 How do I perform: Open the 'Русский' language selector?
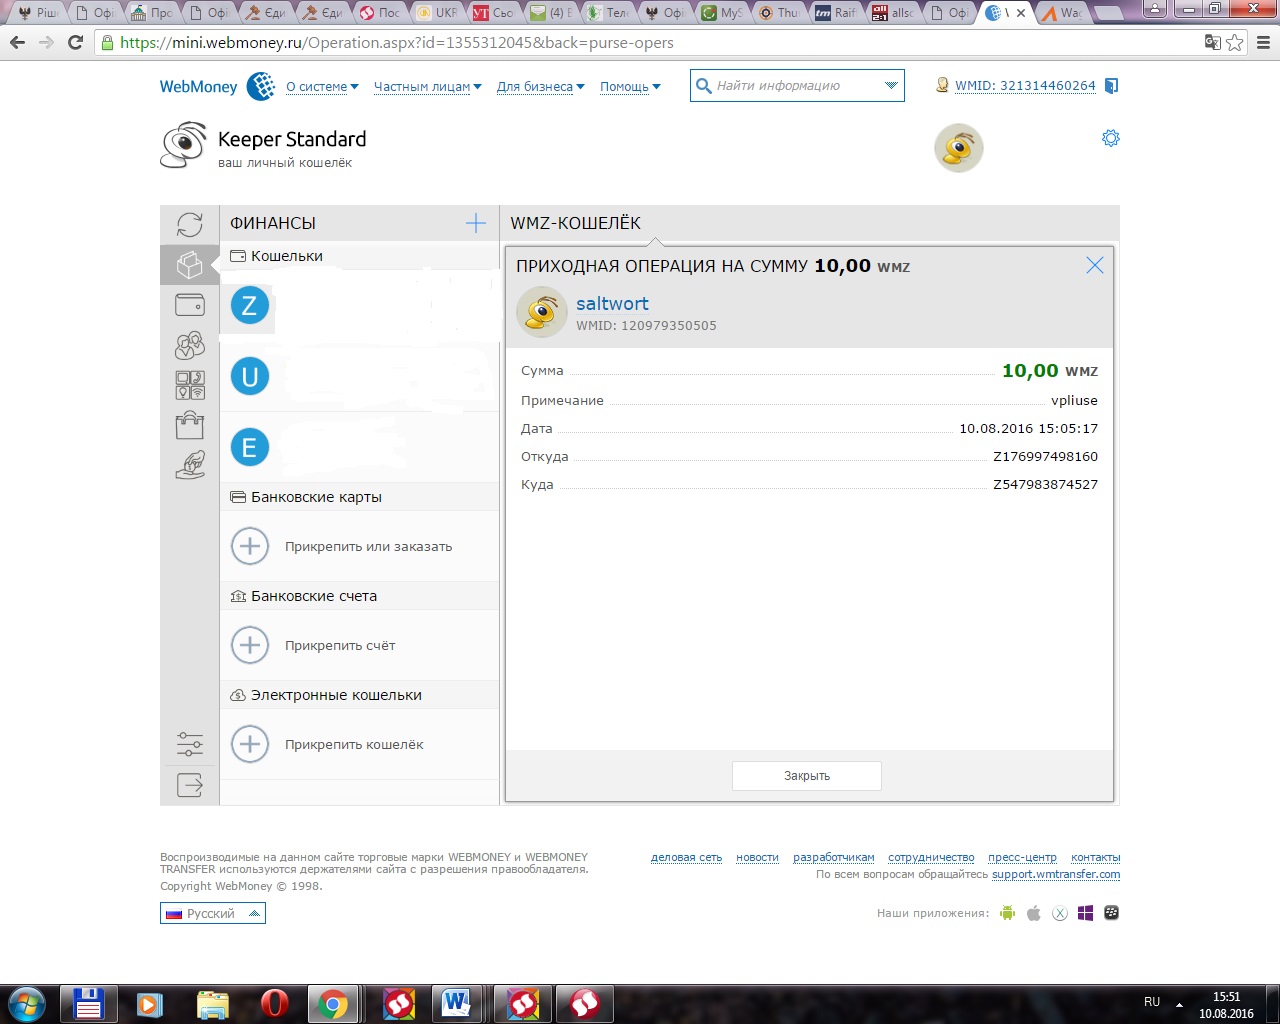tap(213, 913)
